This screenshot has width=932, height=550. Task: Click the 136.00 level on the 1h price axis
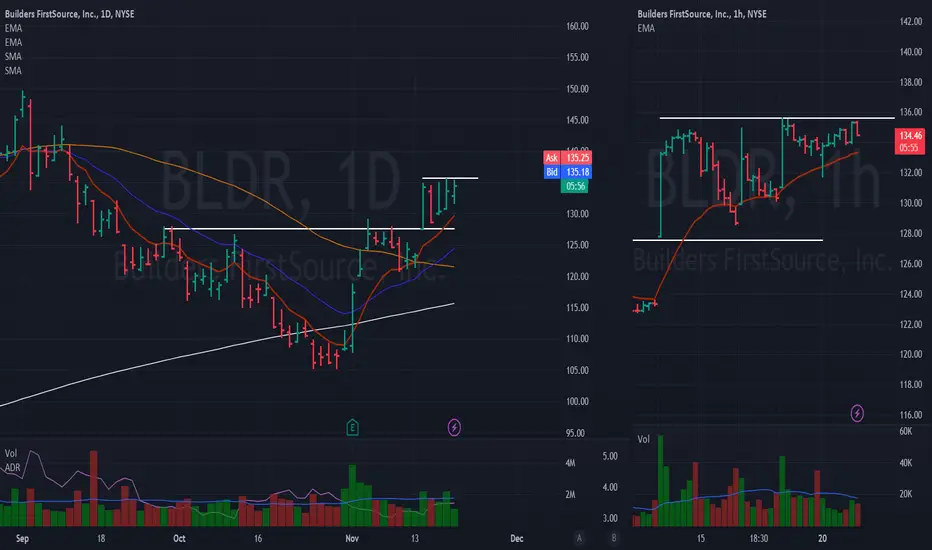911,112
